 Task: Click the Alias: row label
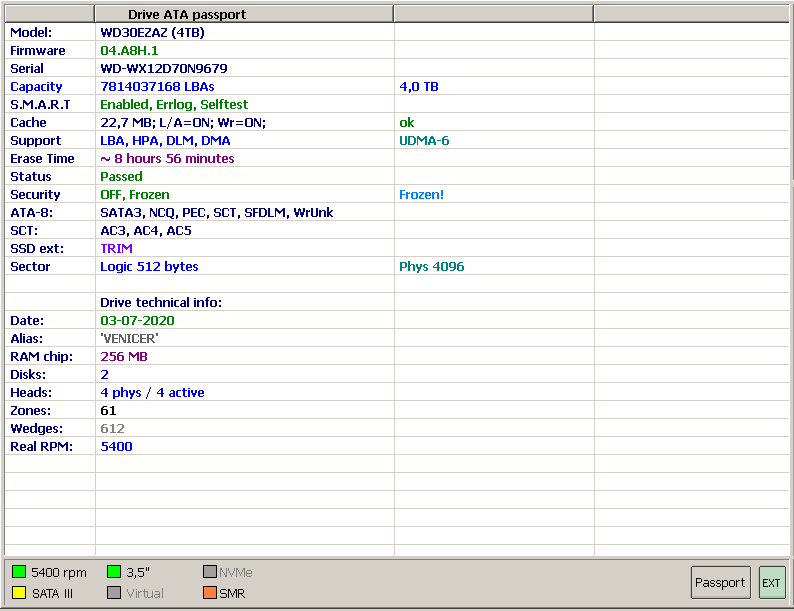[x=26, y=339]
